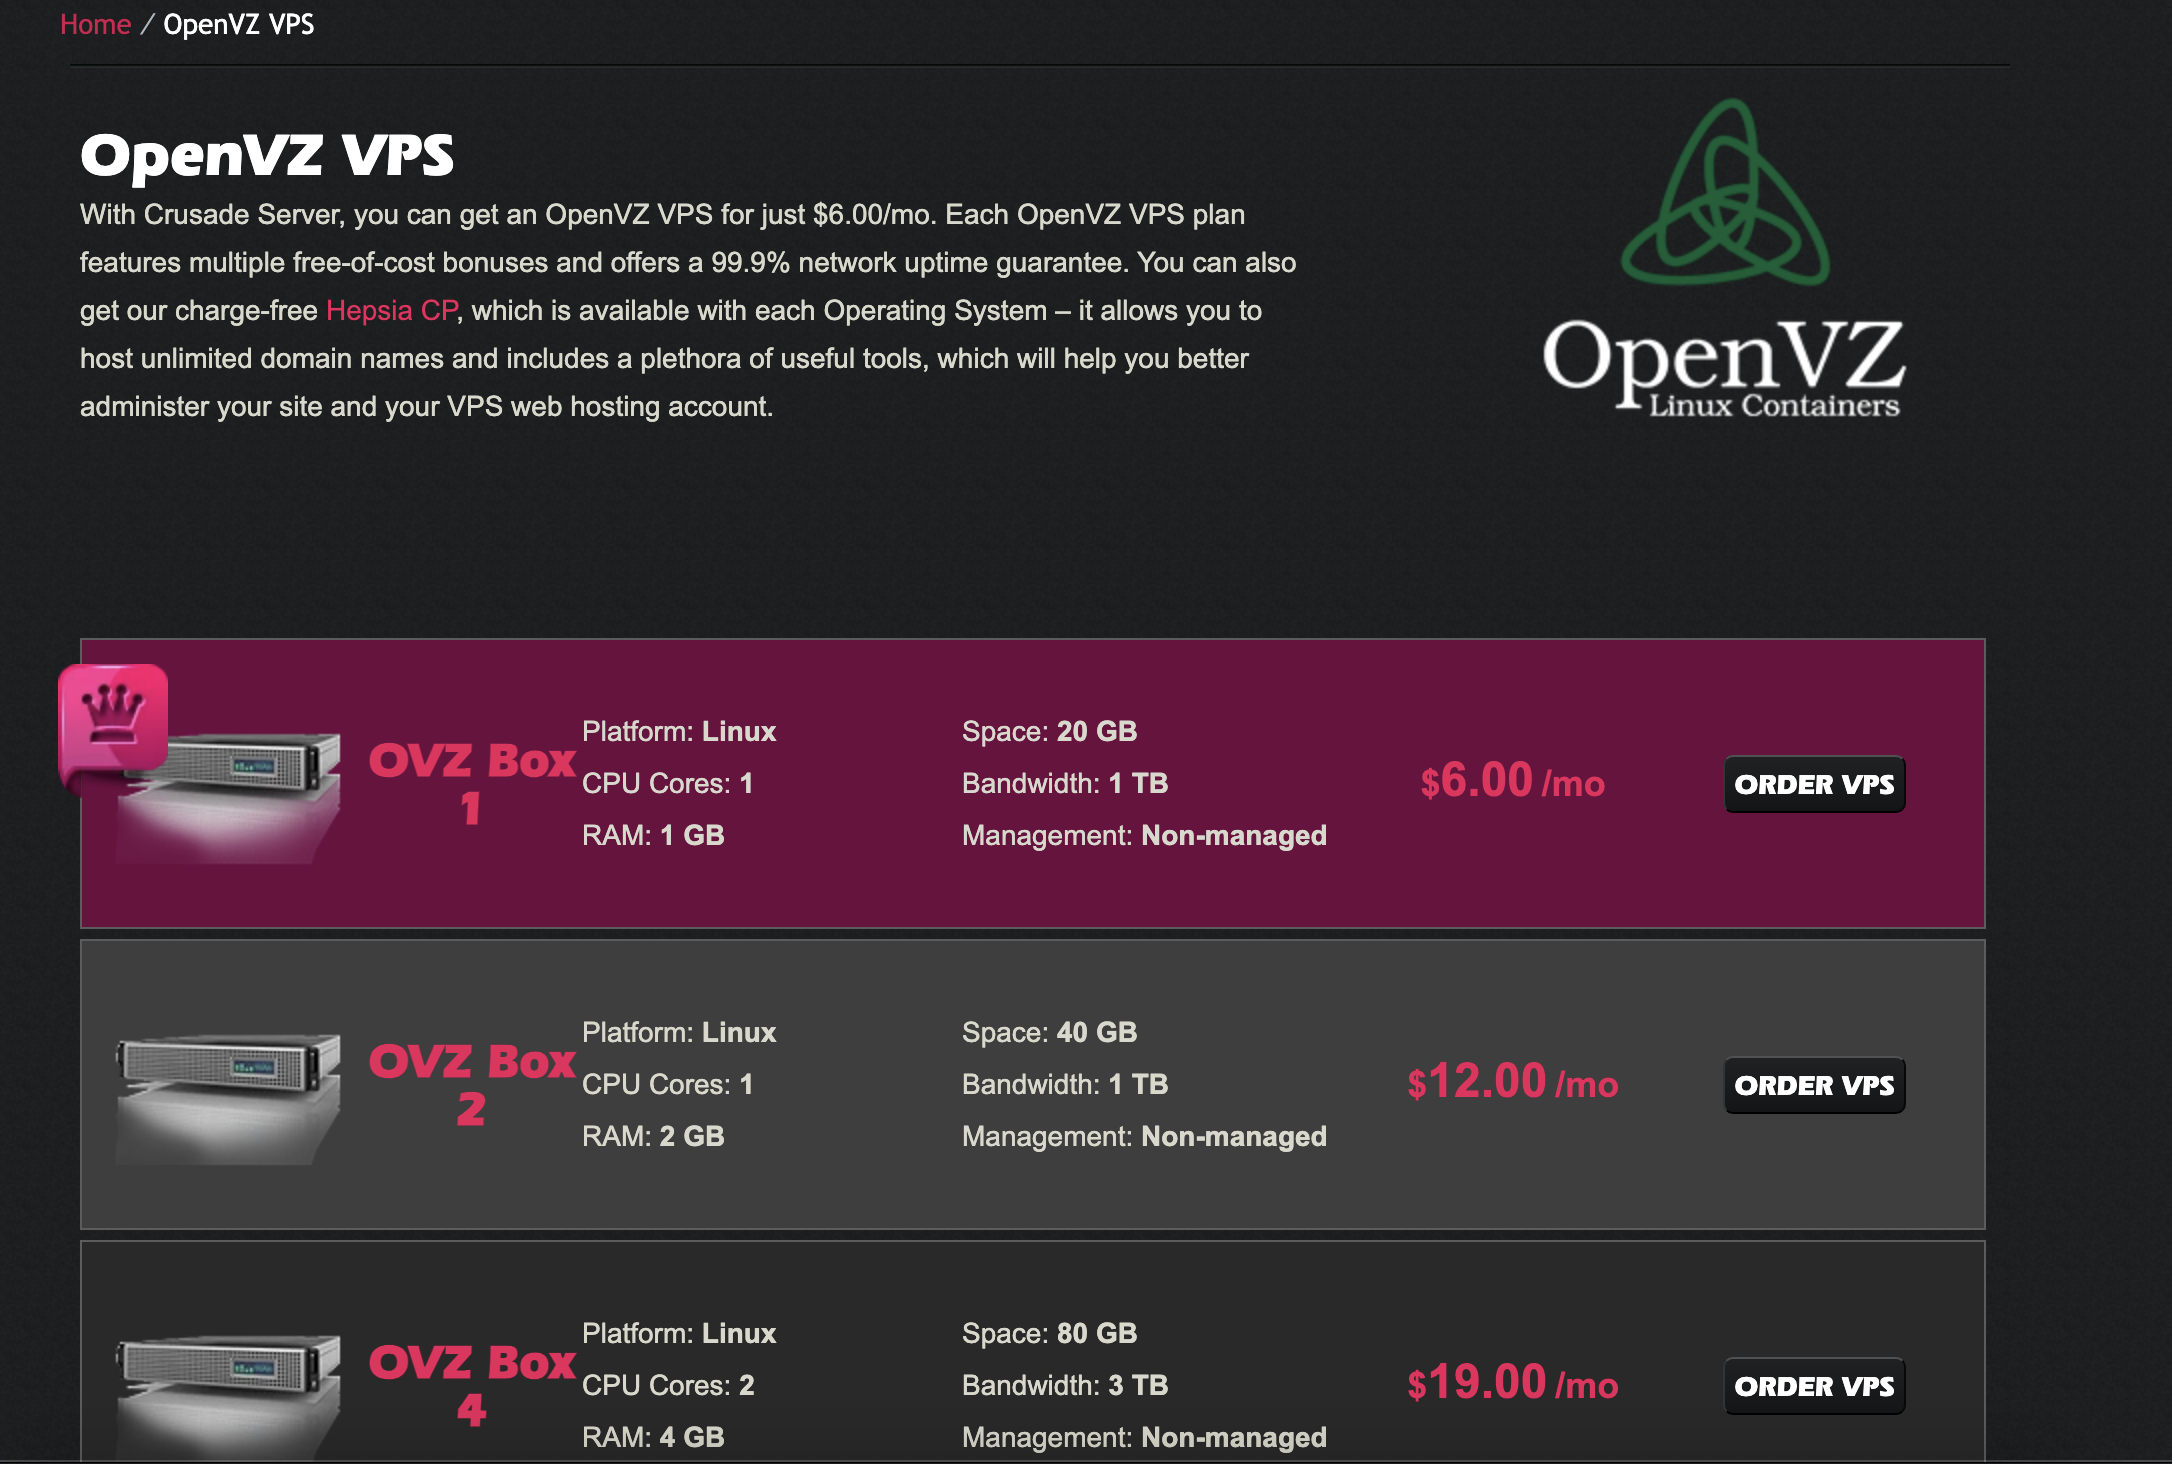This screenshot has width=2172, height=1464.
Task: Select 'CPU Cores: 2' text
Action: coord(668,1385)
